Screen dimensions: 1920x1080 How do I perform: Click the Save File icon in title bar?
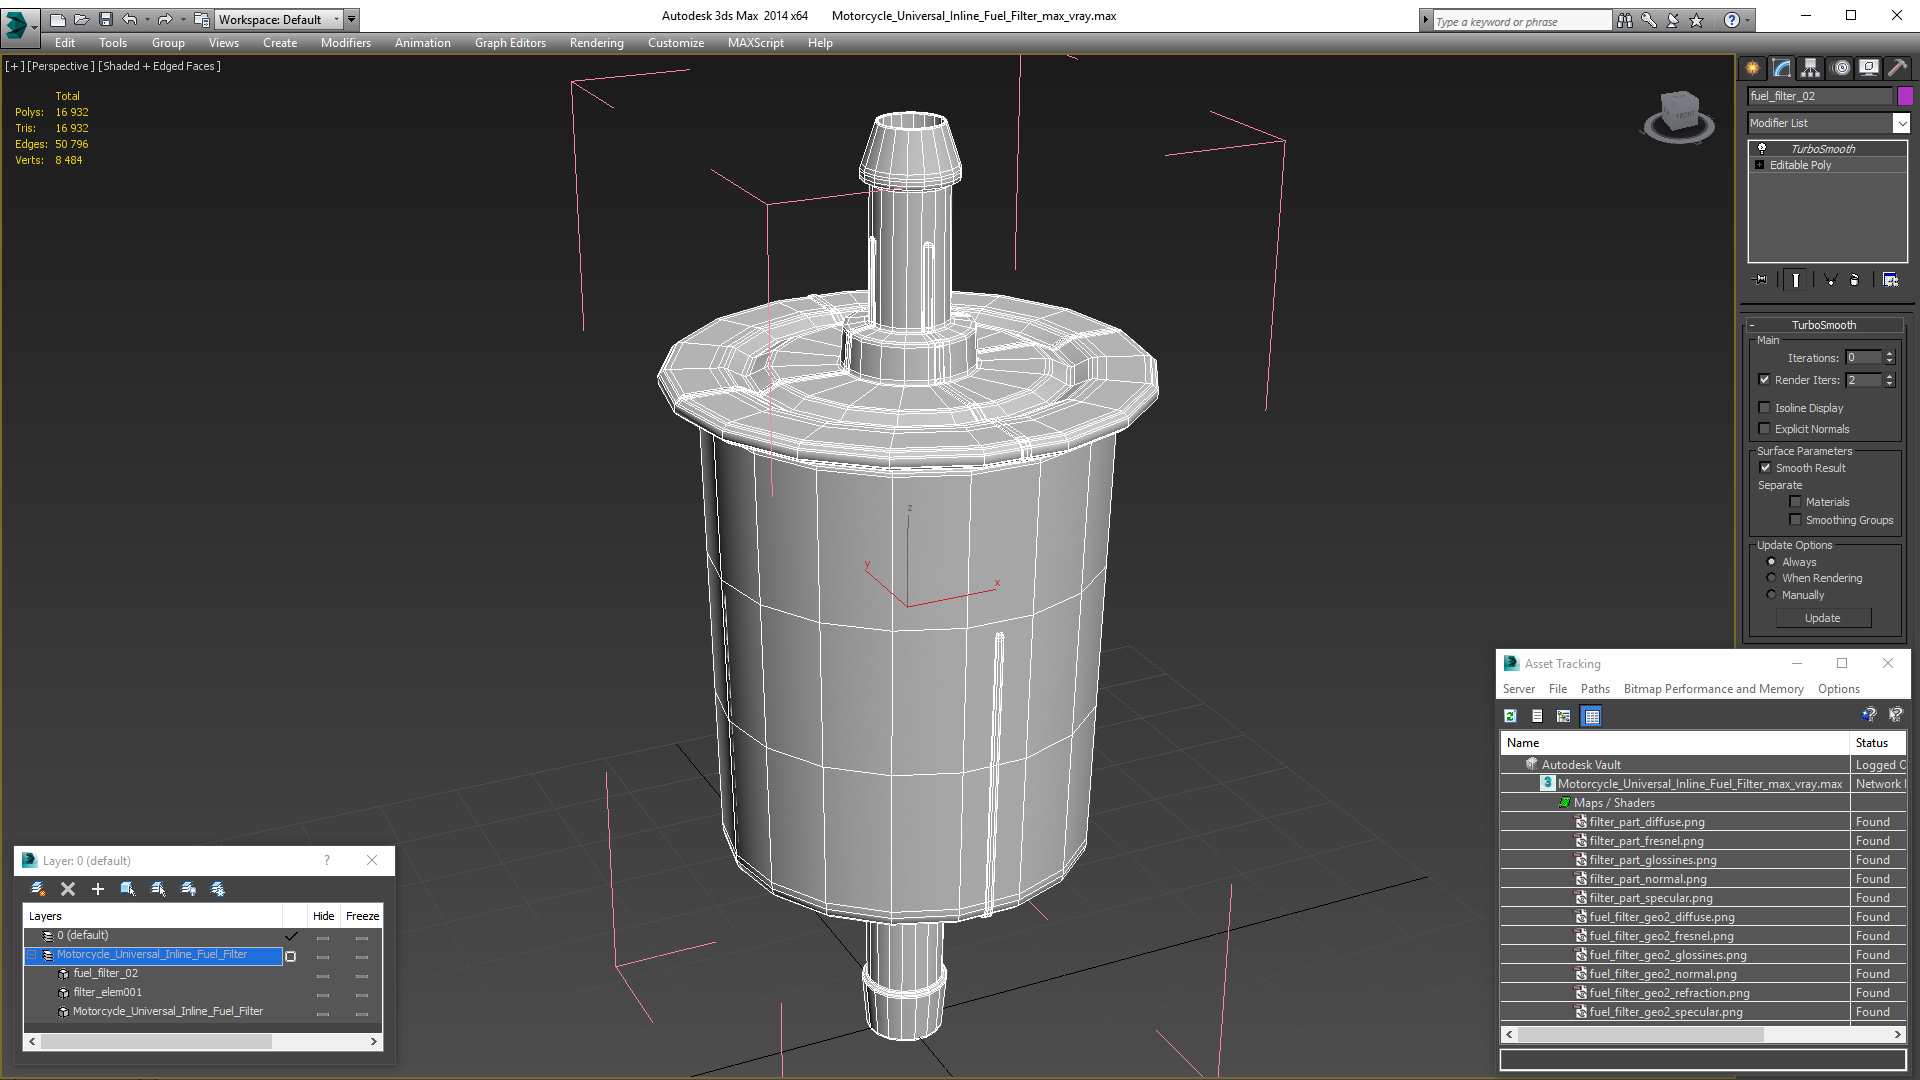coord(106,19)
